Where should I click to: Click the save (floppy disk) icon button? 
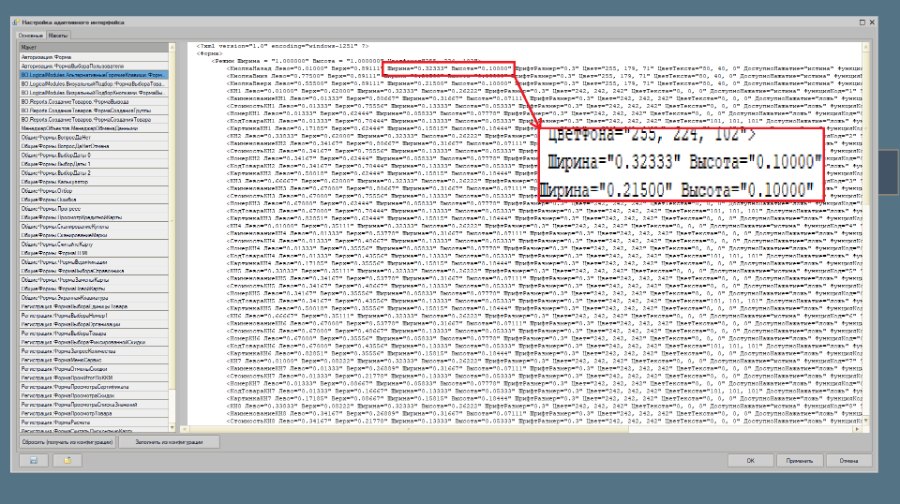coord(33,460)
